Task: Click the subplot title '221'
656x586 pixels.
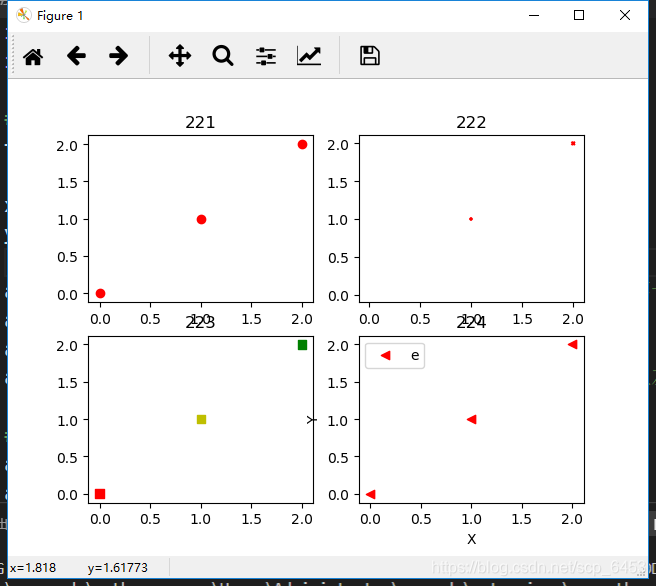Action: [200, 123]
